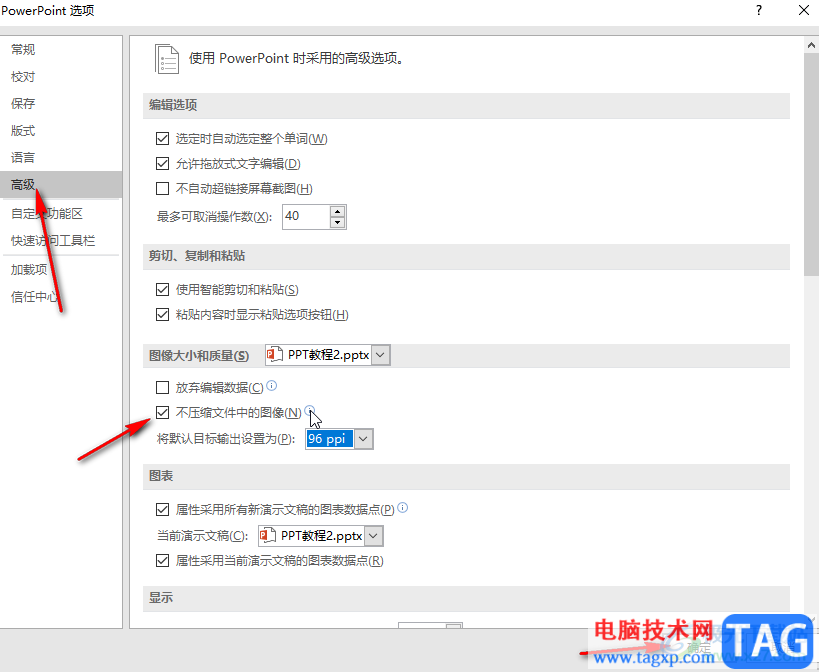The image size is (819, 672).
Task: Enable 不自动超链接屏幕截图 checkbox
Action: pyautogui.click(x=162, y=188)
